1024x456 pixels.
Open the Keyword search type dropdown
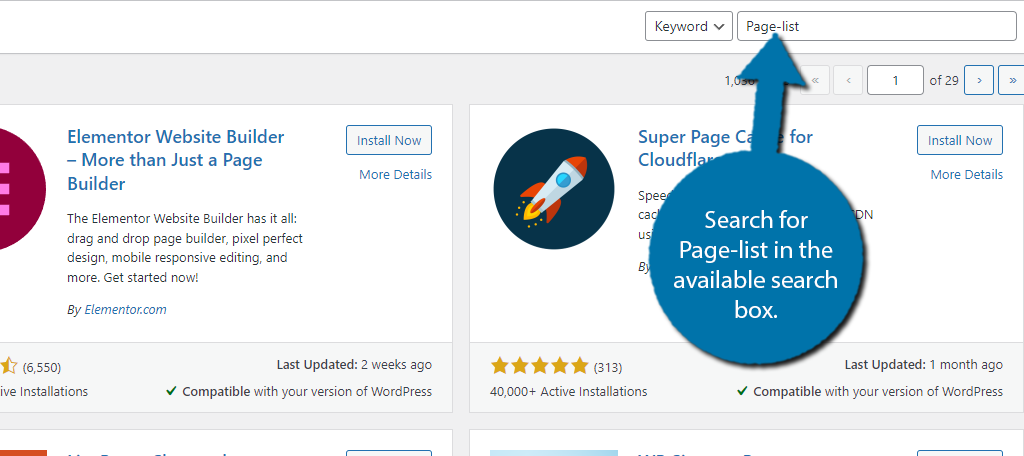point(688,26)
